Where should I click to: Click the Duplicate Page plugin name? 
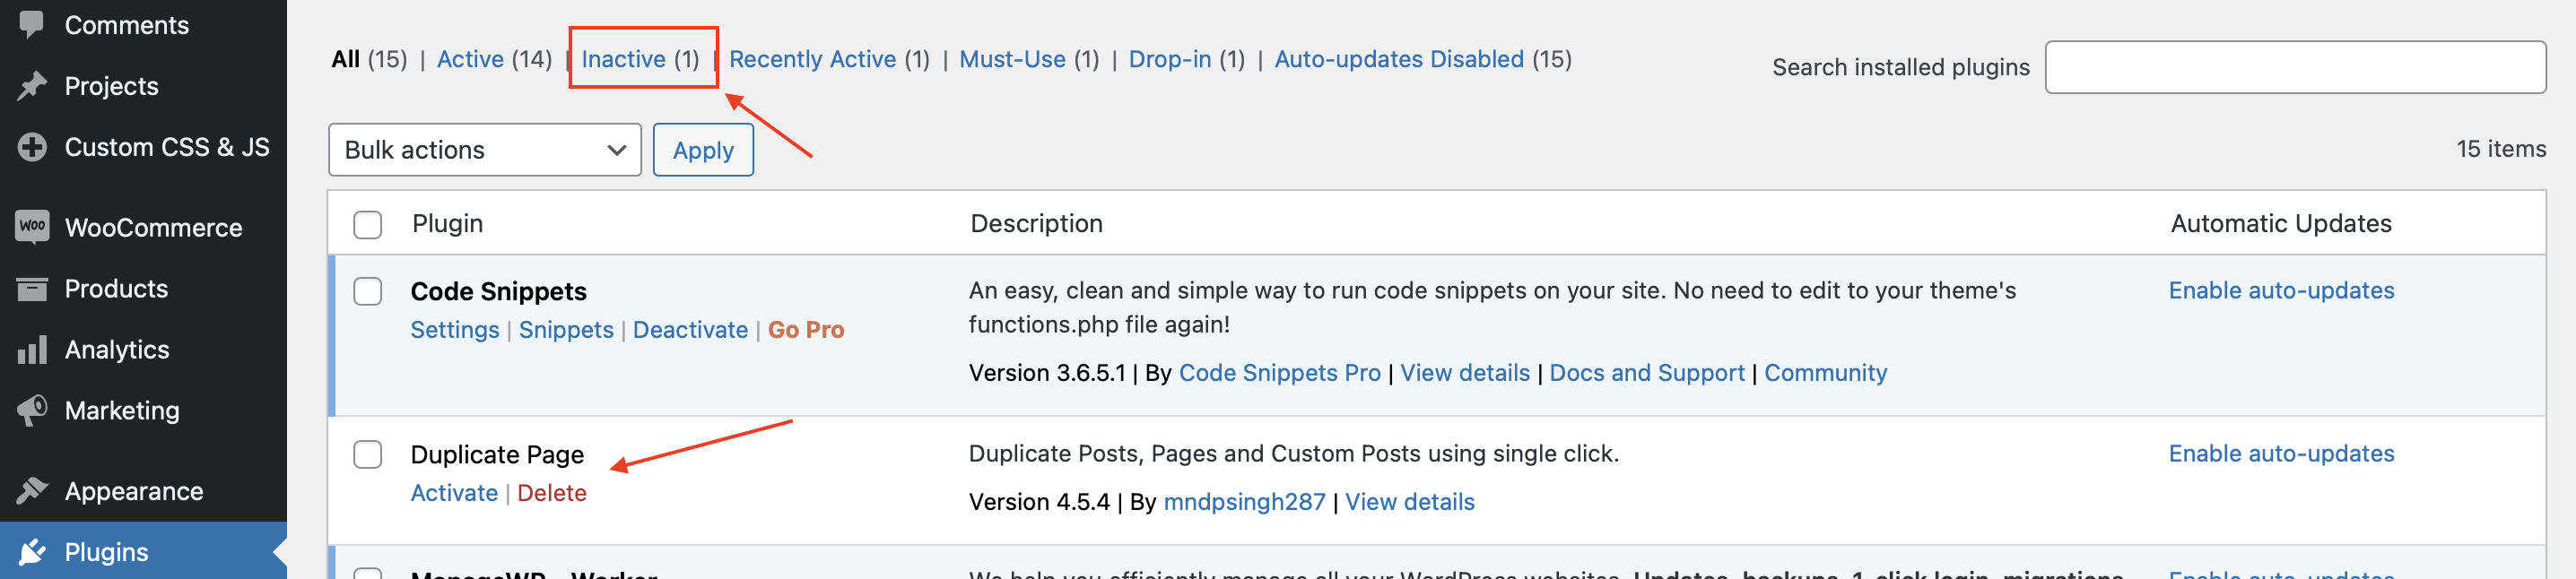tap(497, 455)
